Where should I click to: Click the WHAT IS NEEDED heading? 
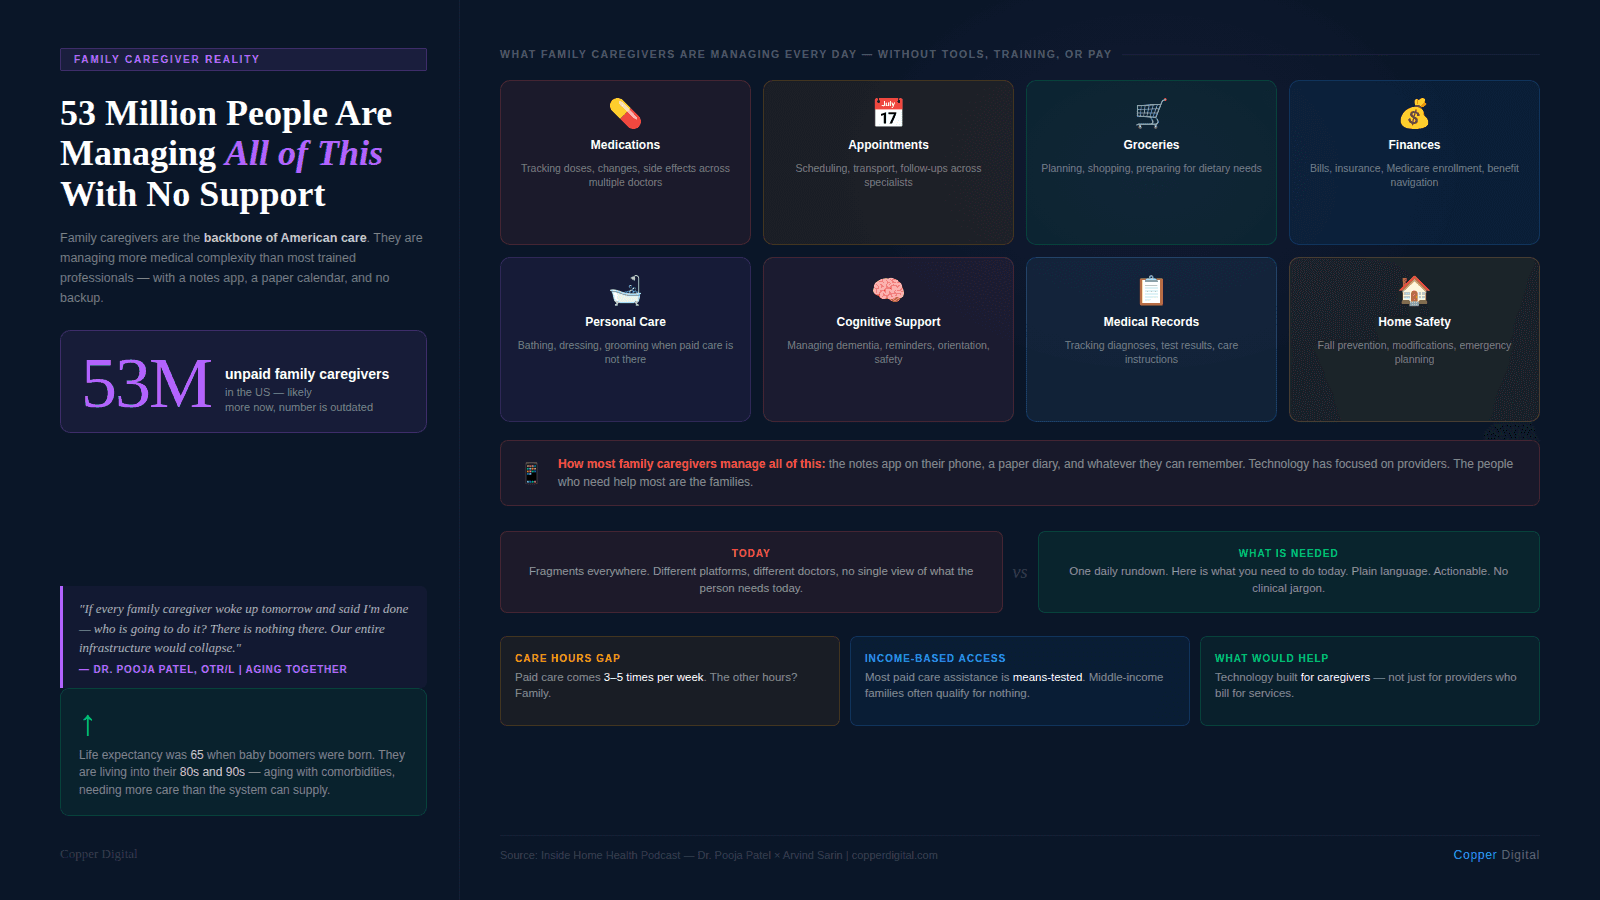[x=1288, y=553]
